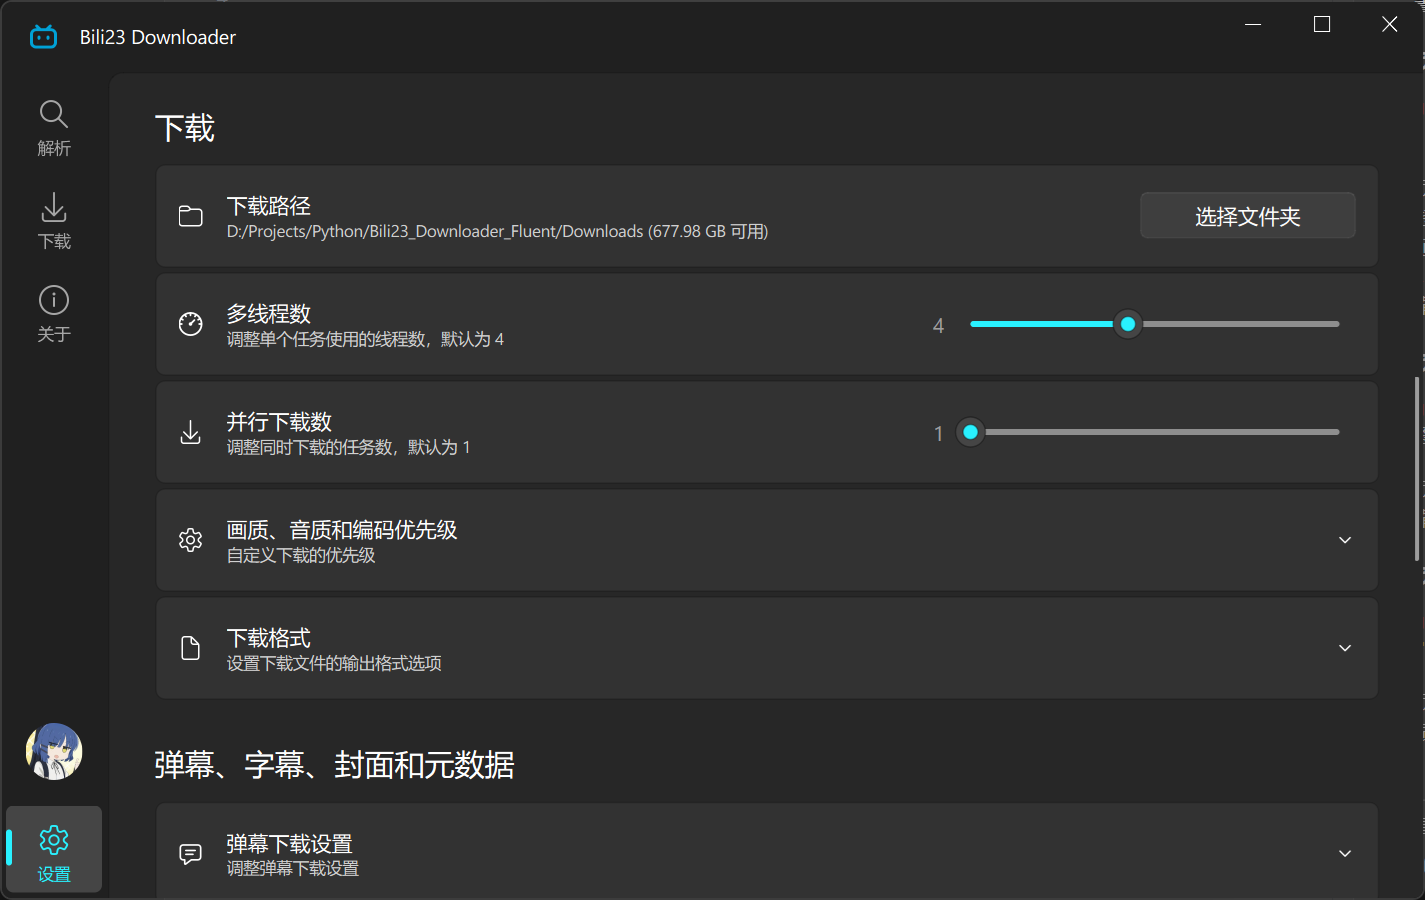This screenshot has height=900, width=1425.
Task: Open the 解析 search page in sidebar
Action: 54,127
